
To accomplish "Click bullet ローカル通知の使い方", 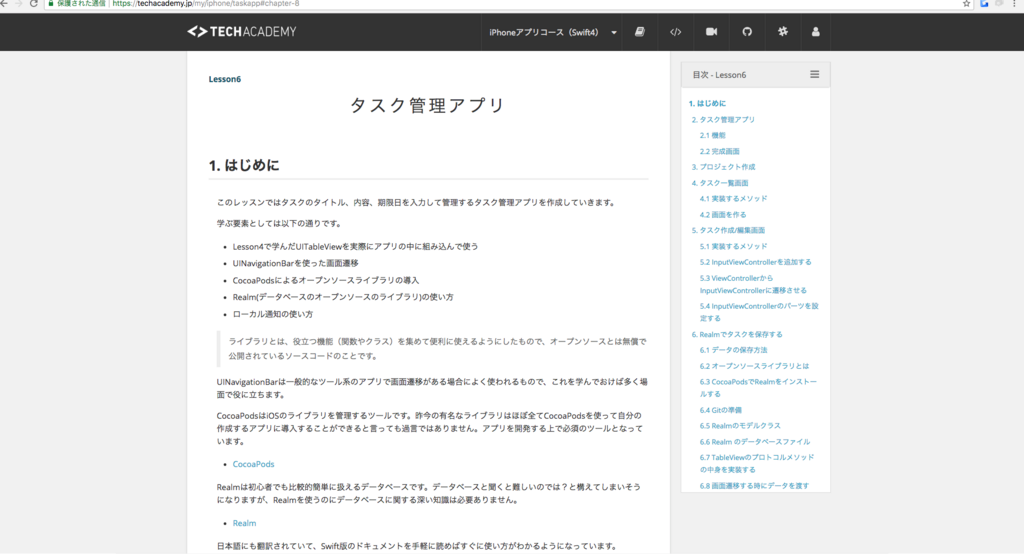I will (x=272, y=314).
